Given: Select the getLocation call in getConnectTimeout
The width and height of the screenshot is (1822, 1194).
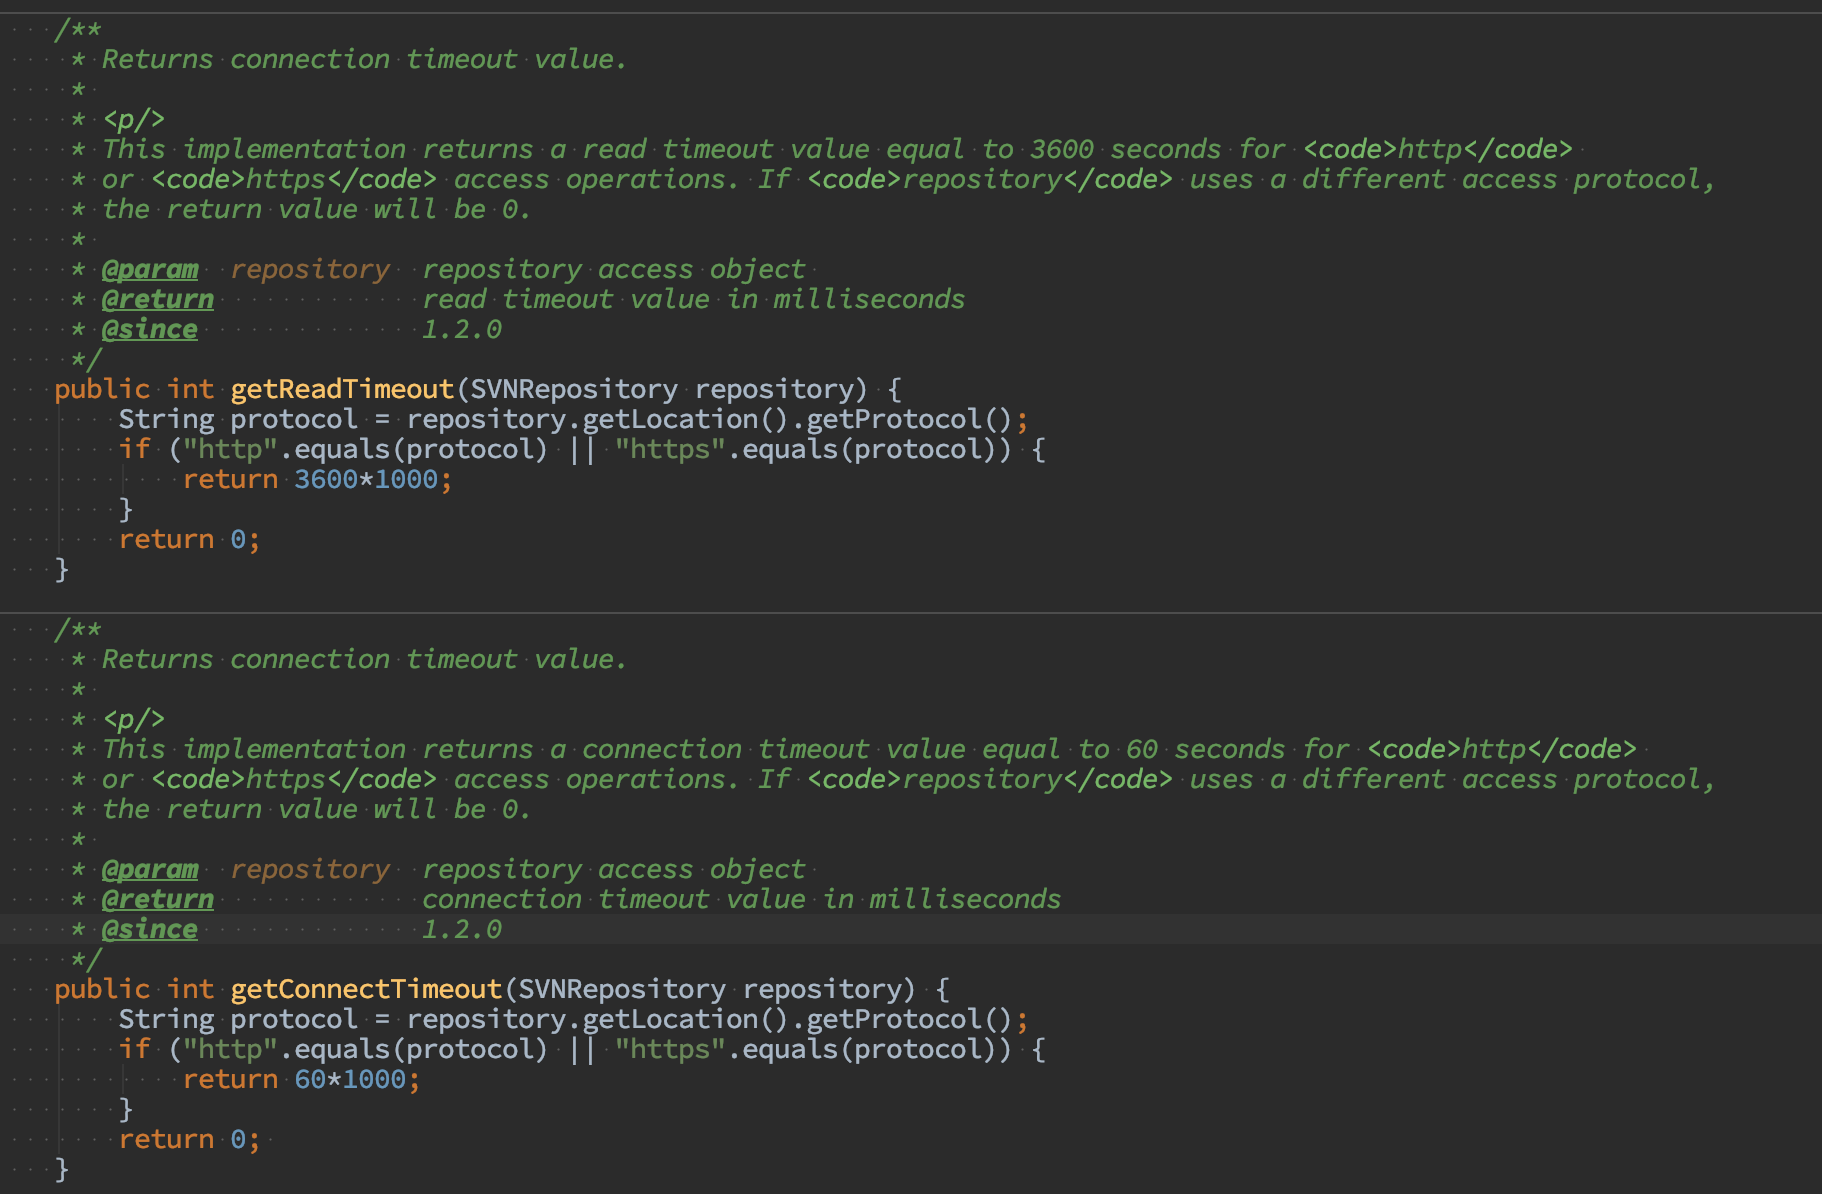Looking at the screenshot, I should (x=686, y=1018).
